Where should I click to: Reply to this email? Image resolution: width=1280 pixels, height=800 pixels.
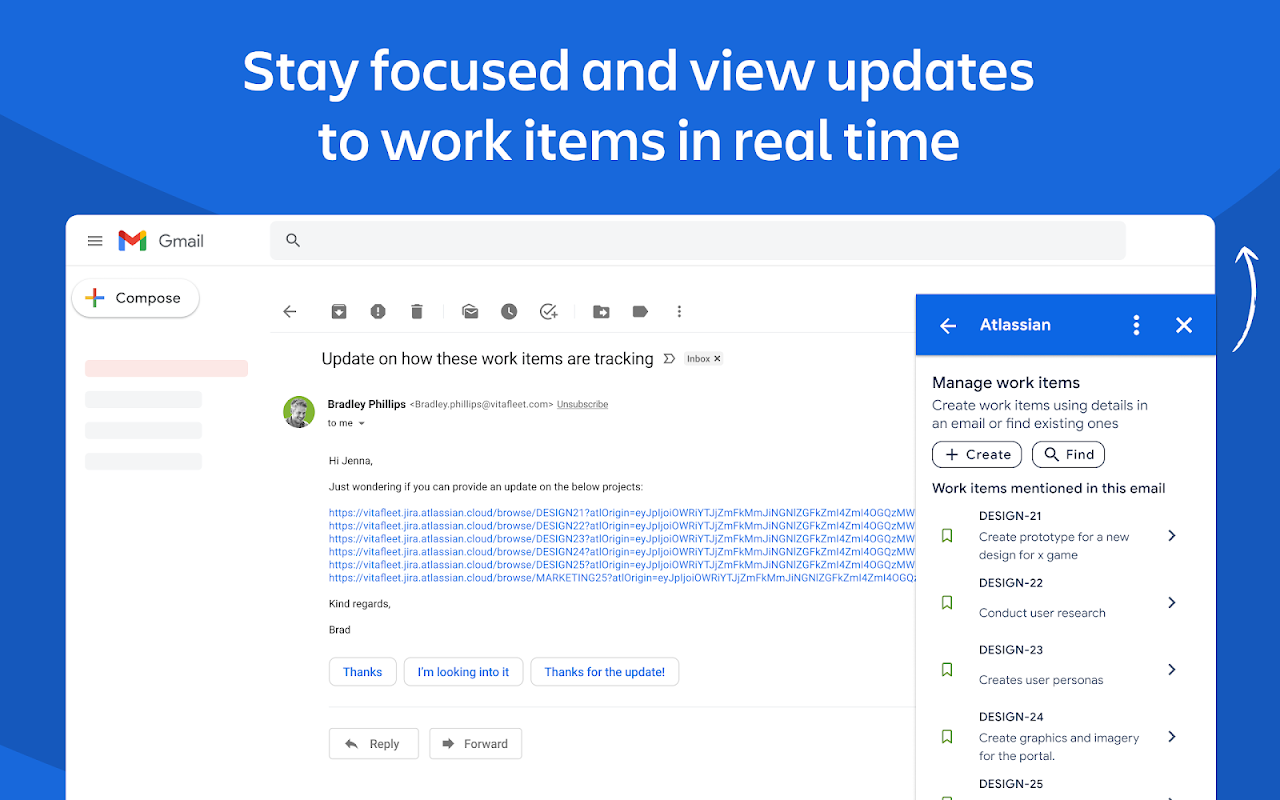(x=373, y=744)
